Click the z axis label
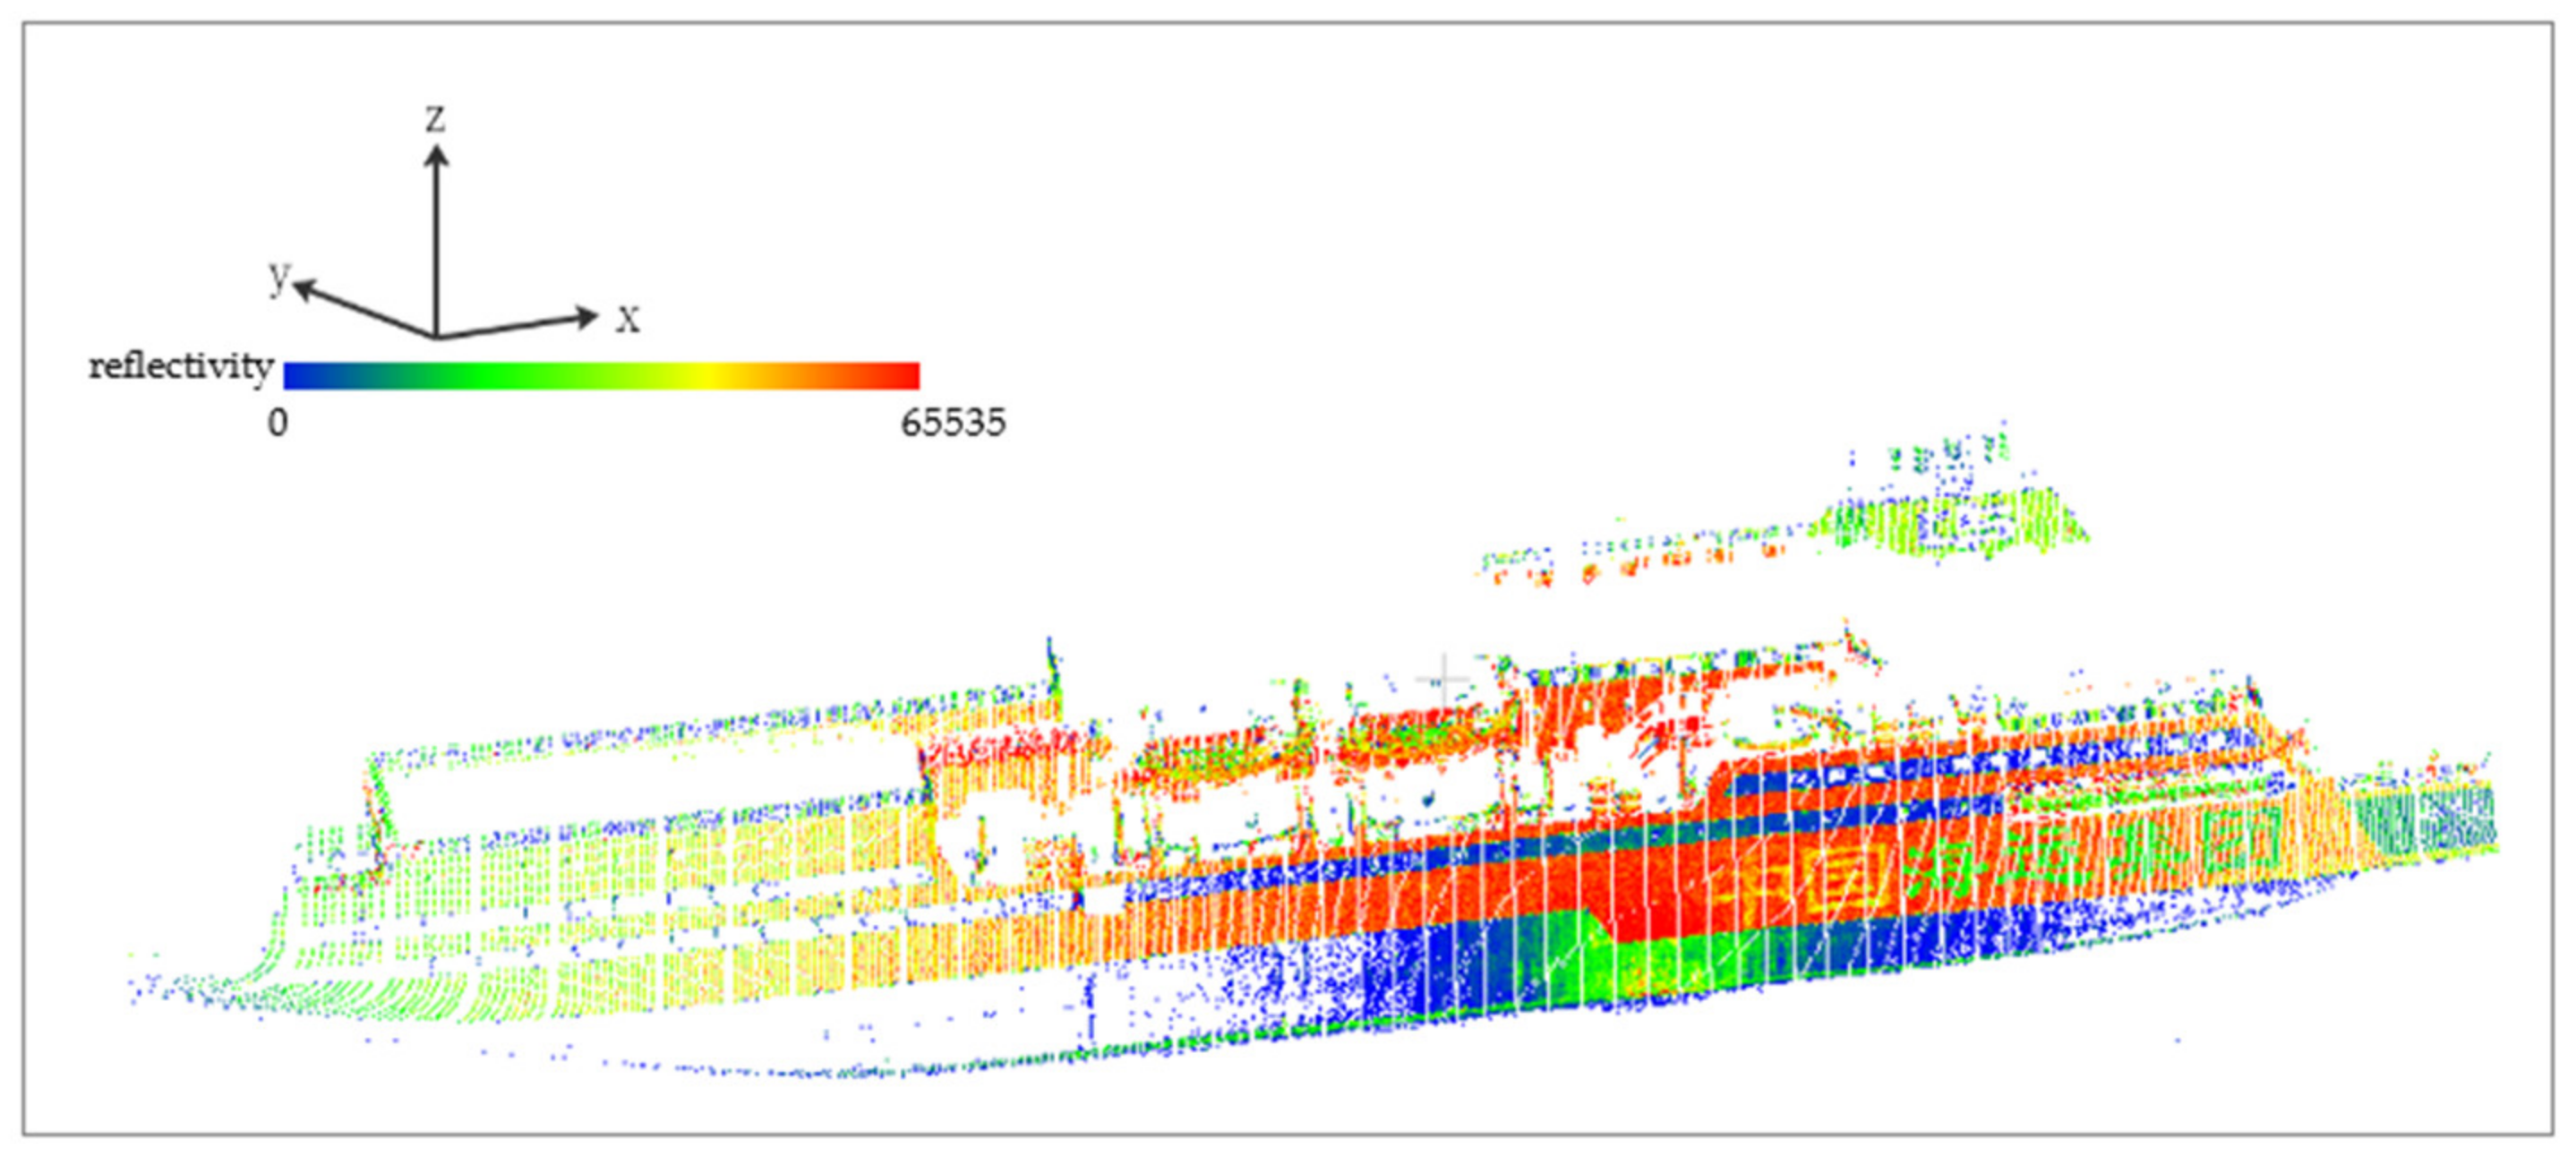The width and height of the screenshot is (2576, 1174). pos(435,119)
